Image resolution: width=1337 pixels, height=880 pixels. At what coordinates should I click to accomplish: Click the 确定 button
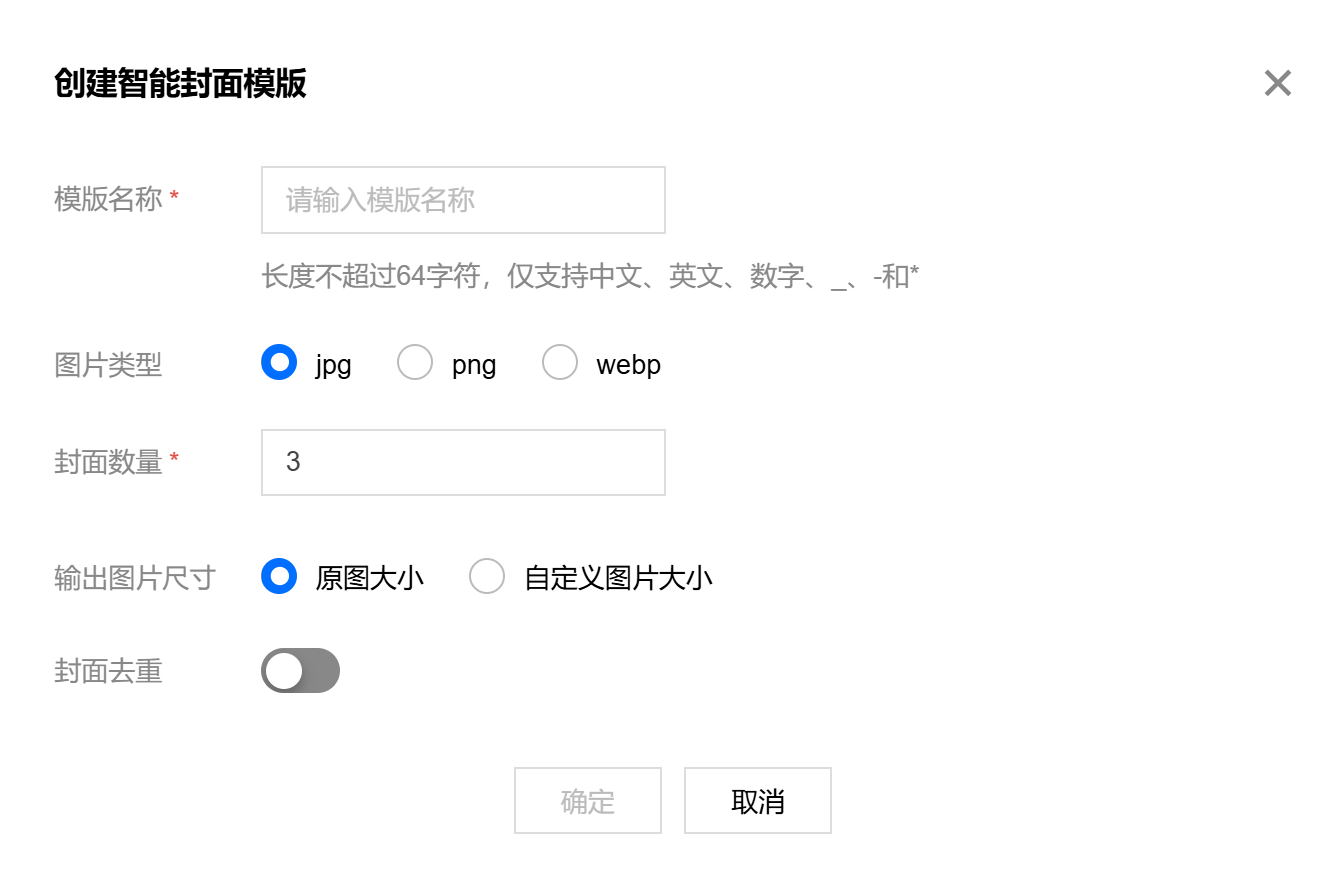pyautogui.click(x=588, y=801)
